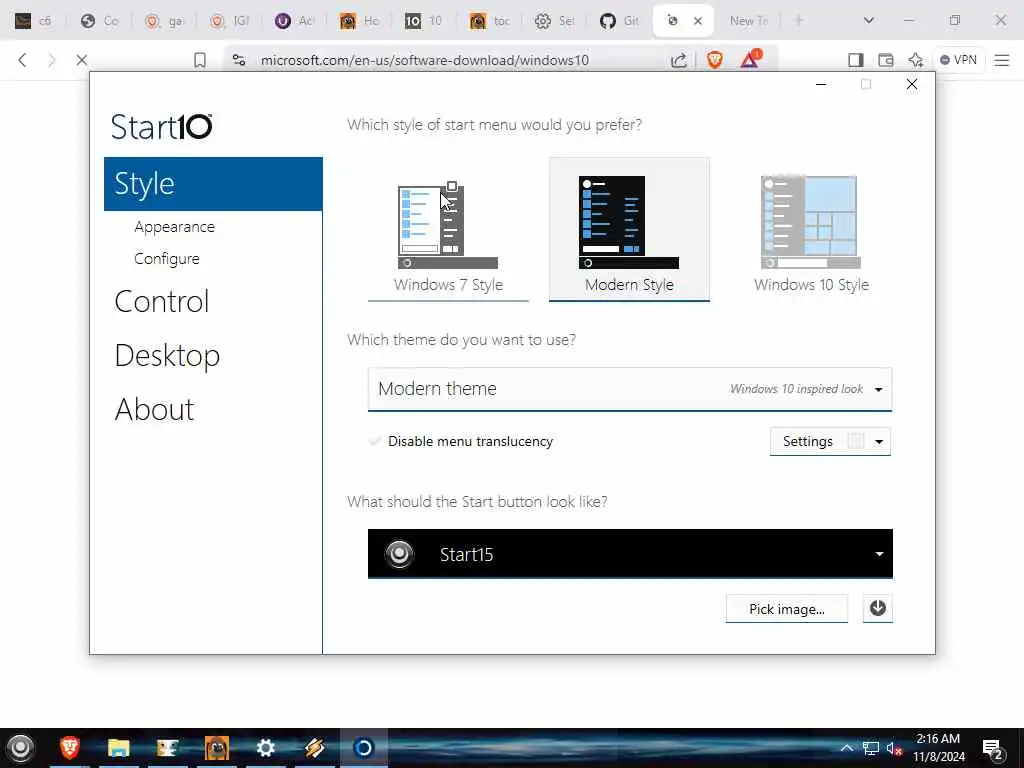Switch to the New Tab tab
This screenshot has height=768, width=1024.
749,21
